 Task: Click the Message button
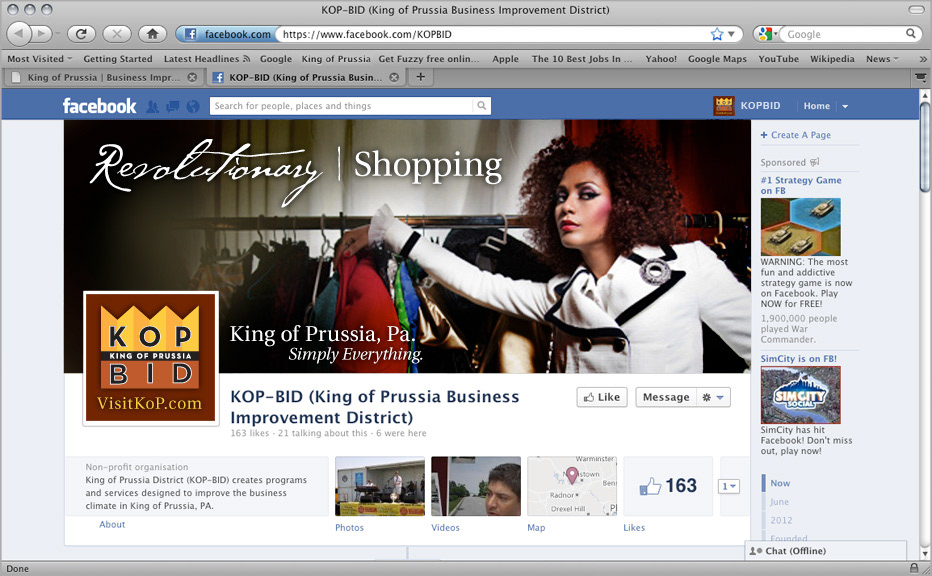pyautogui.click(x=666, y=397)
